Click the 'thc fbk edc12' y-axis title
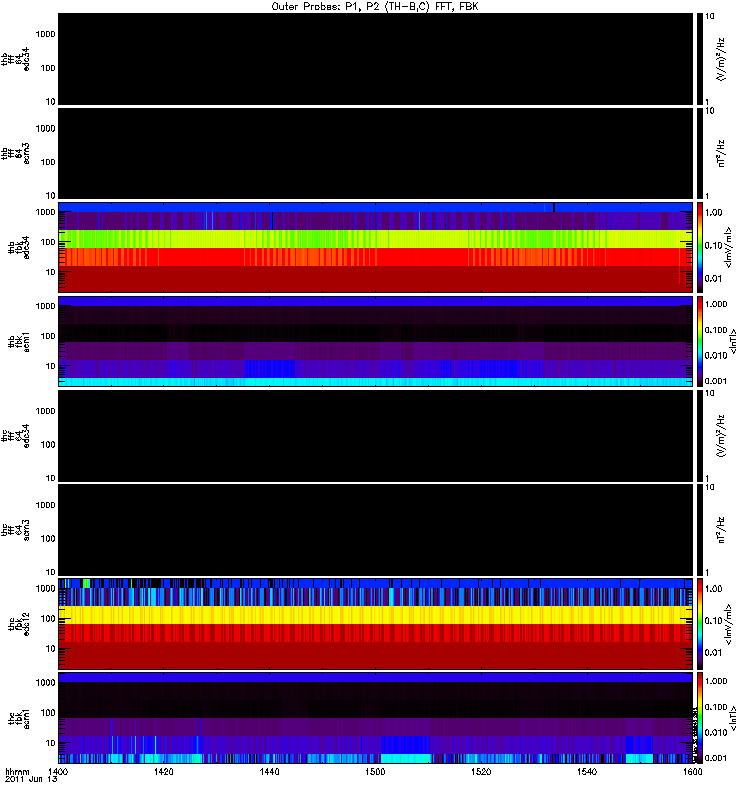This screenshot has height=800, width=750. [x=18, y=624]
